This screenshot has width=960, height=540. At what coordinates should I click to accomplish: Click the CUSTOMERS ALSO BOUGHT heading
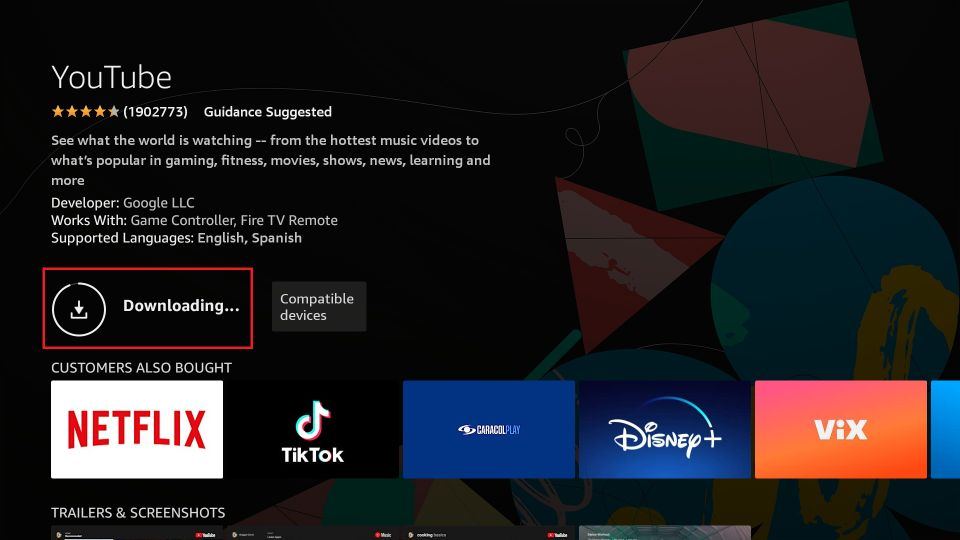(141, 368)
